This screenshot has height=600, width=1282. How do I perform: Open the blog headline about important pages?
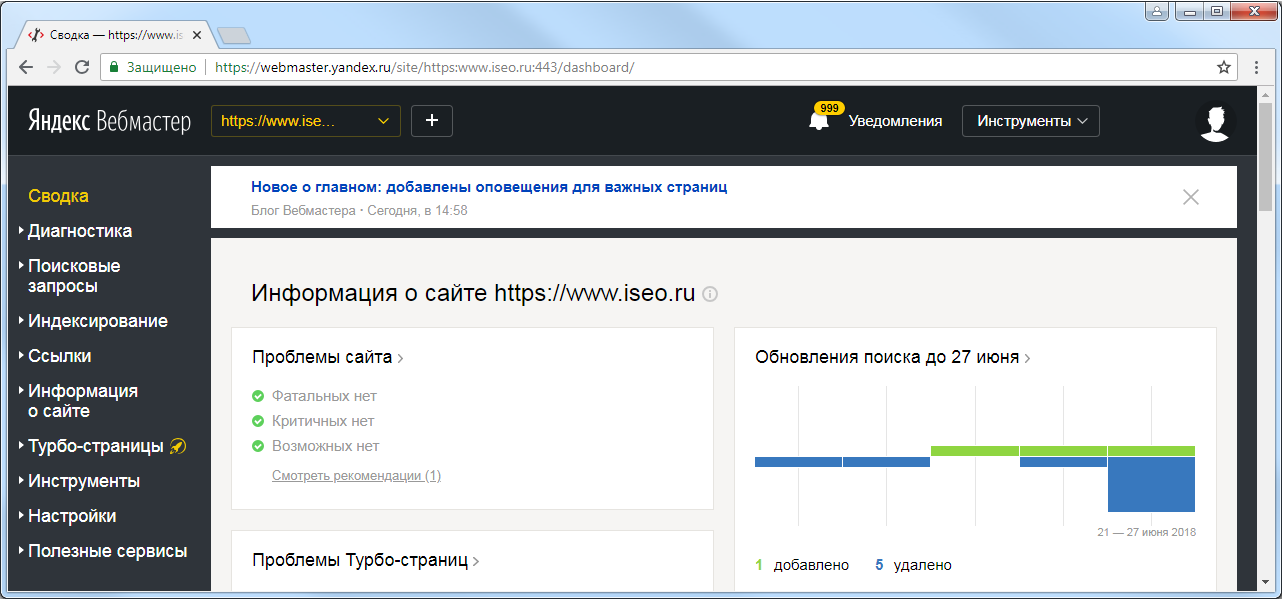pos(488,187)
